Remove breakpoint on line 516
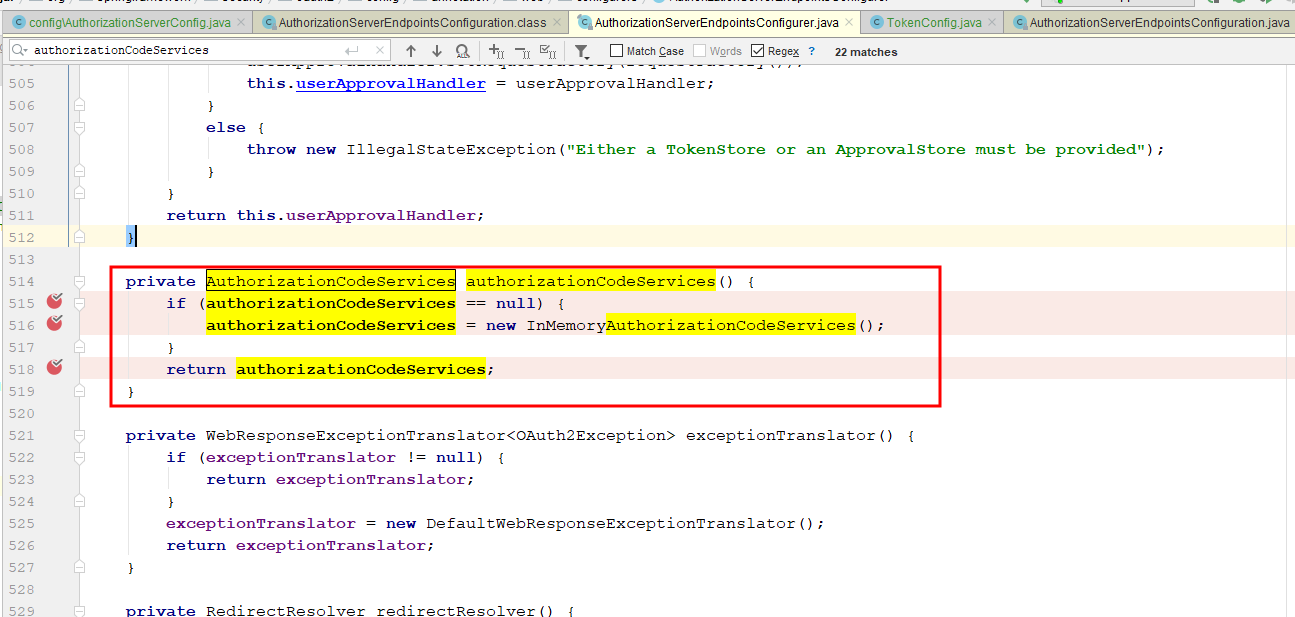The width and height of the screenshot is (1295, 617). (x=54, y=323)
